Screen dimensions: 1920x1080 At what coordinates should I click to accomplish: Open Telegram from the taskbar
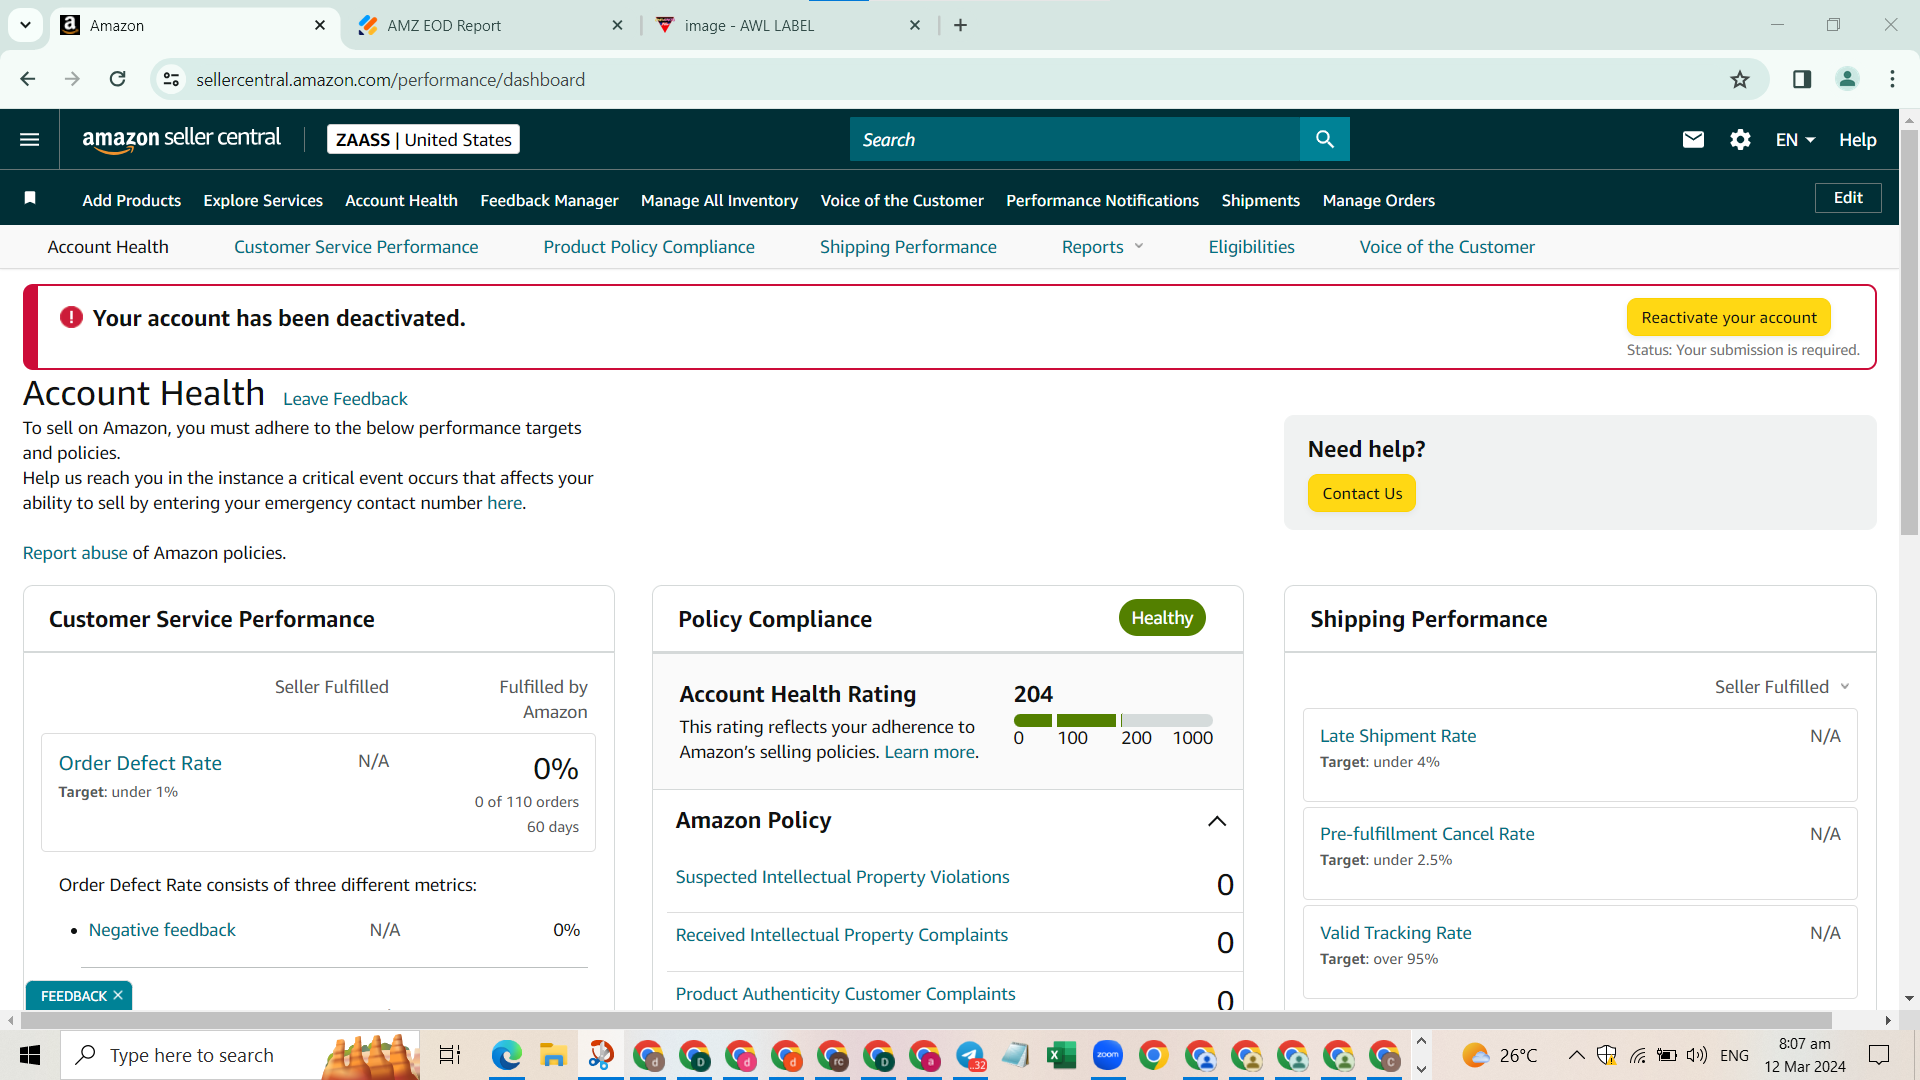pos(970,1055)
